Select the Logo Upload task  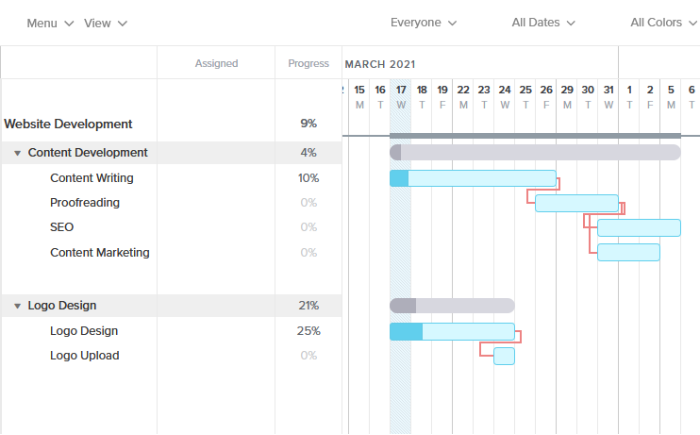(x=85, y=355)
